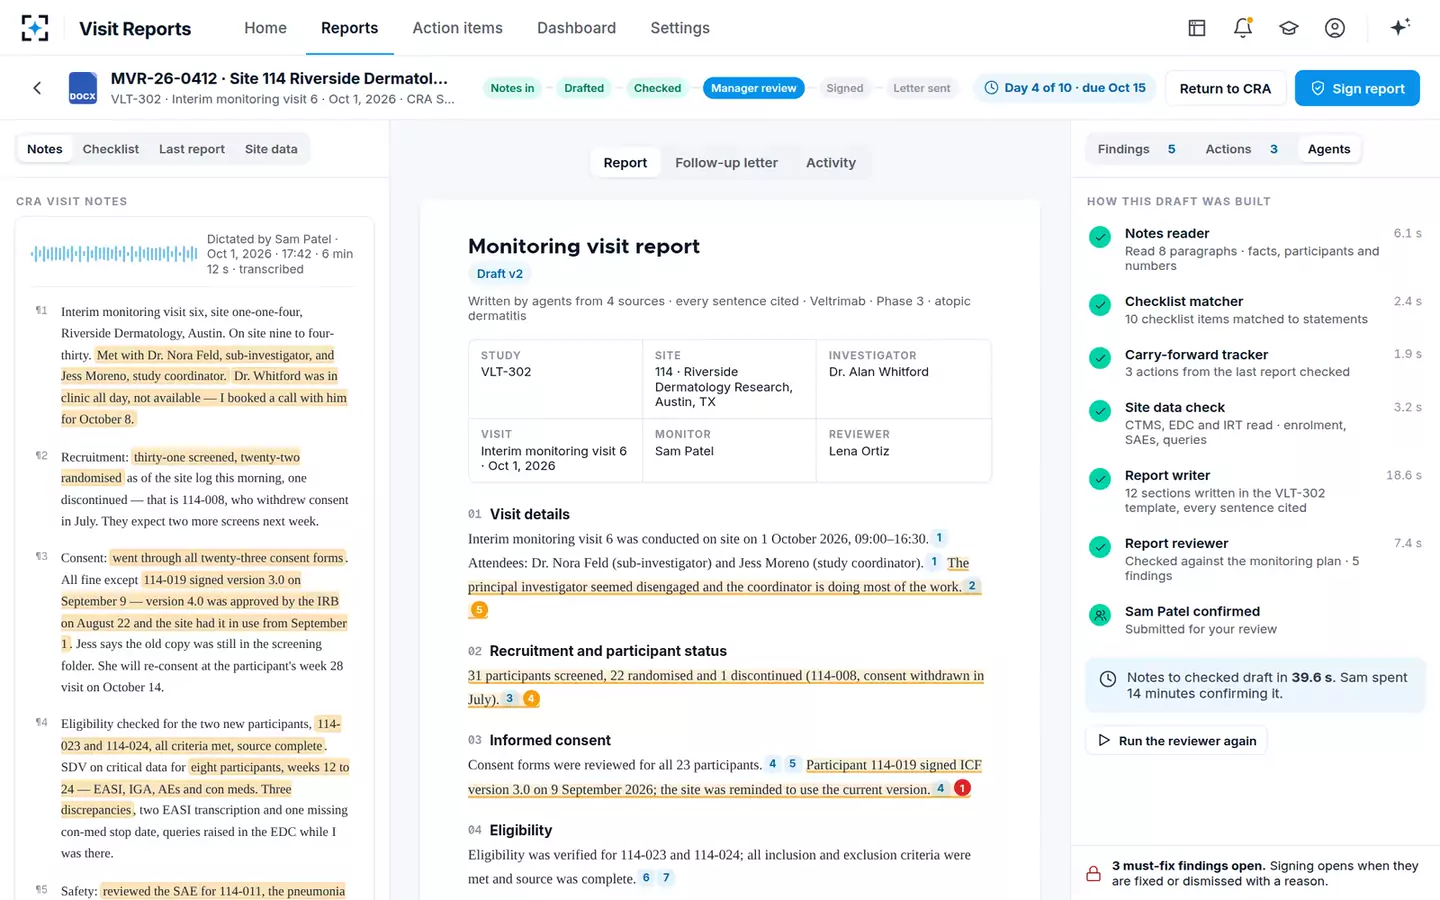
Task: Click the highlighted '31 participants screened' sentence
Action: (x=726, y=687)
